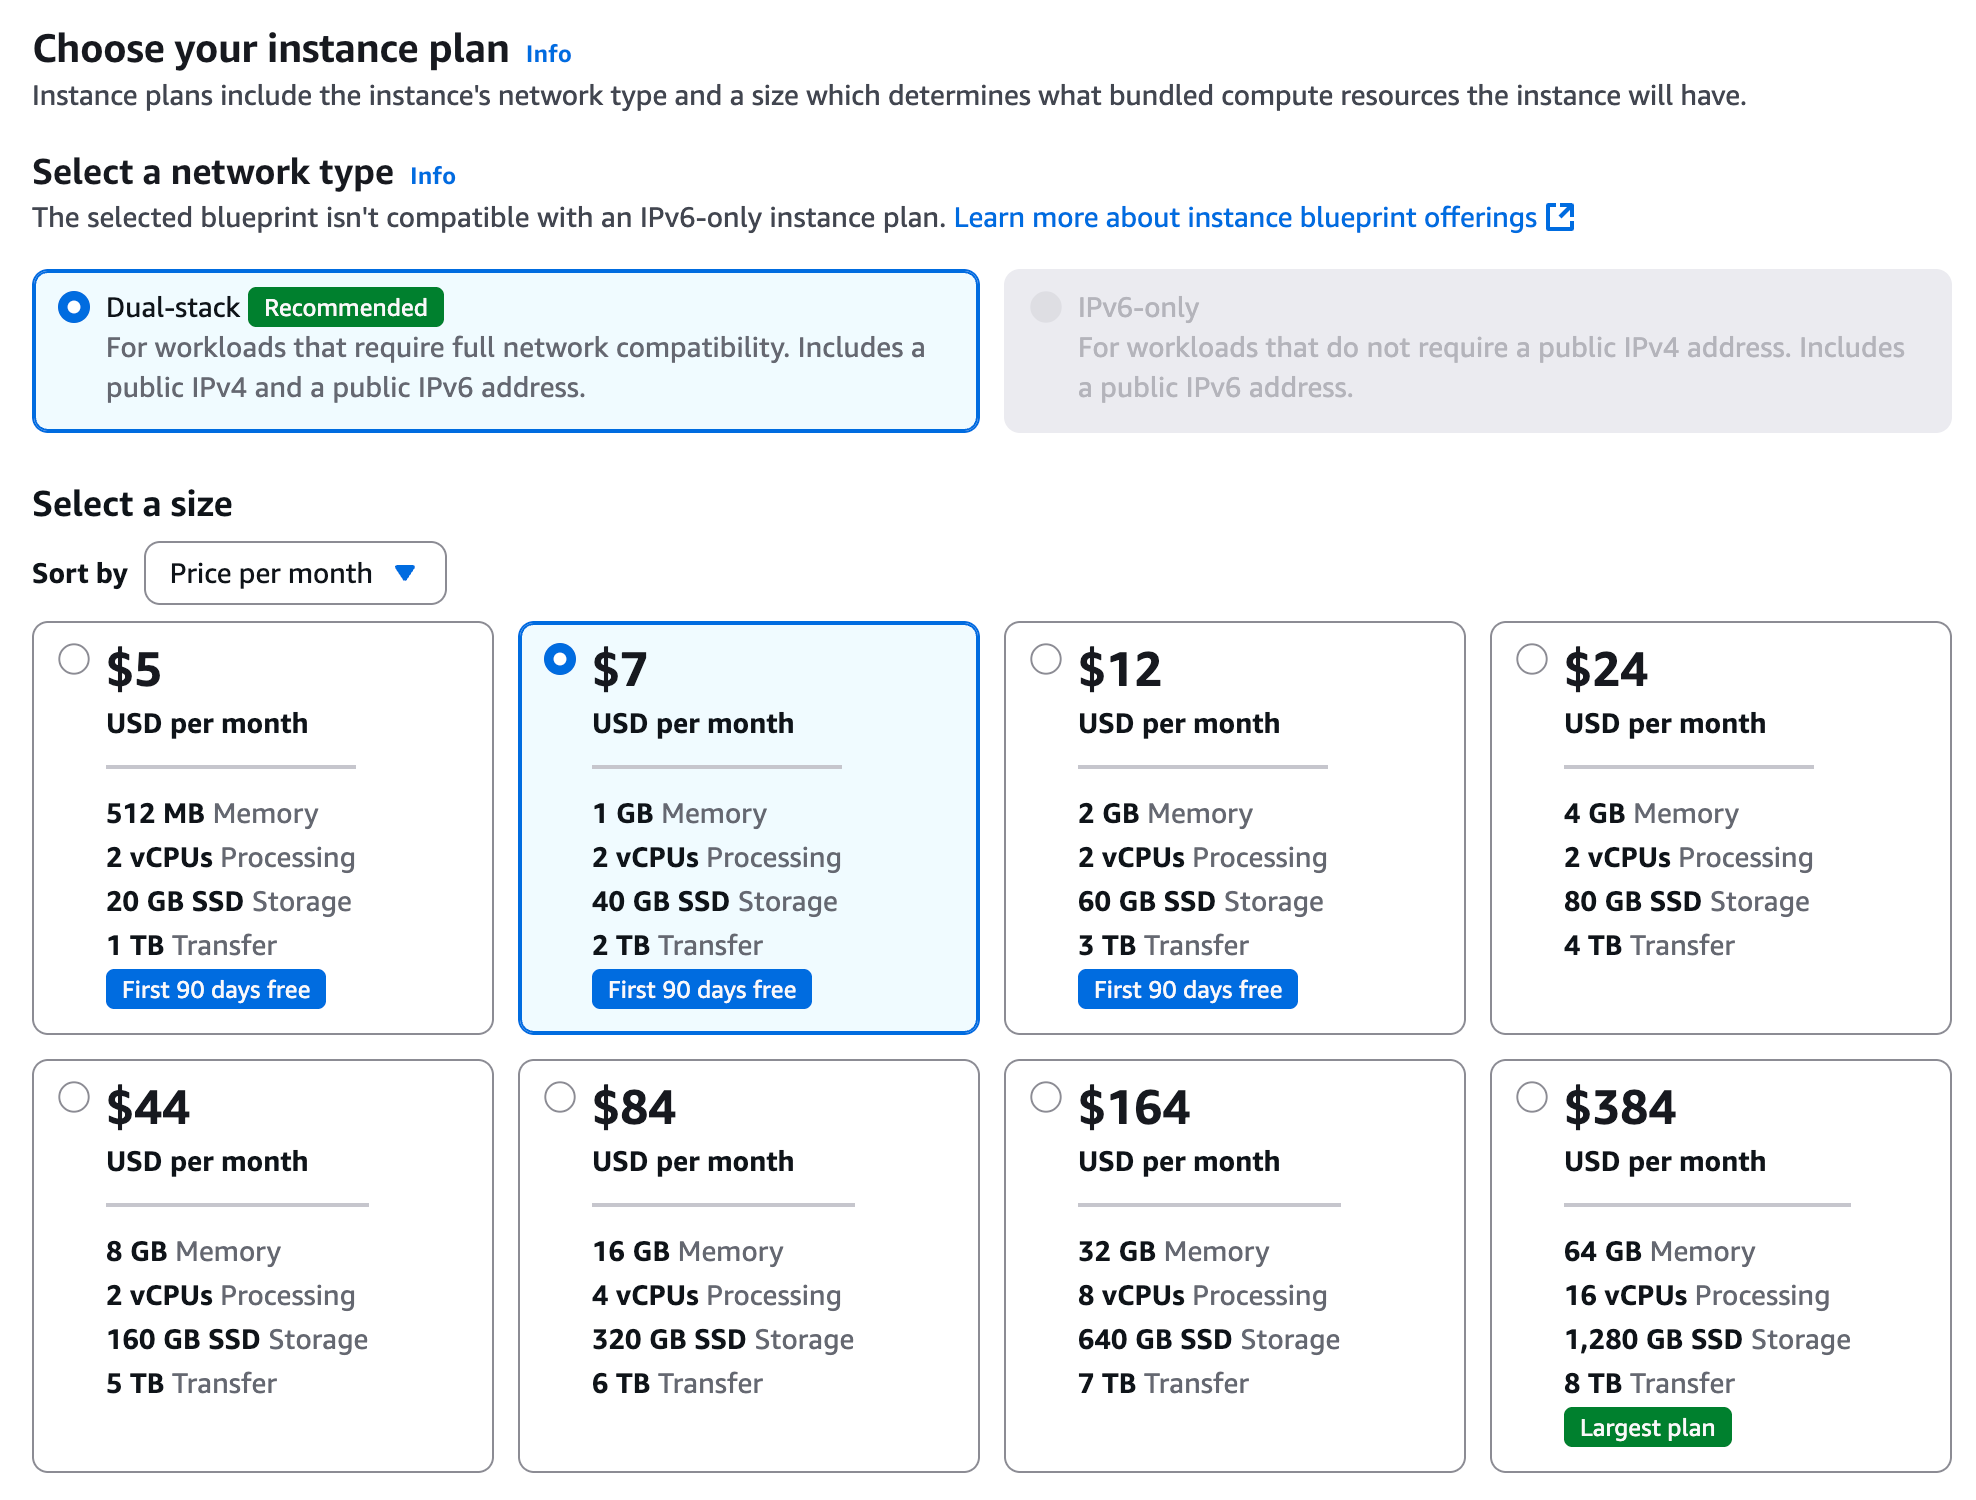Choose the $12 per month plan radio
The image size is (1976, 1500).
click(x=1045, y=659)
